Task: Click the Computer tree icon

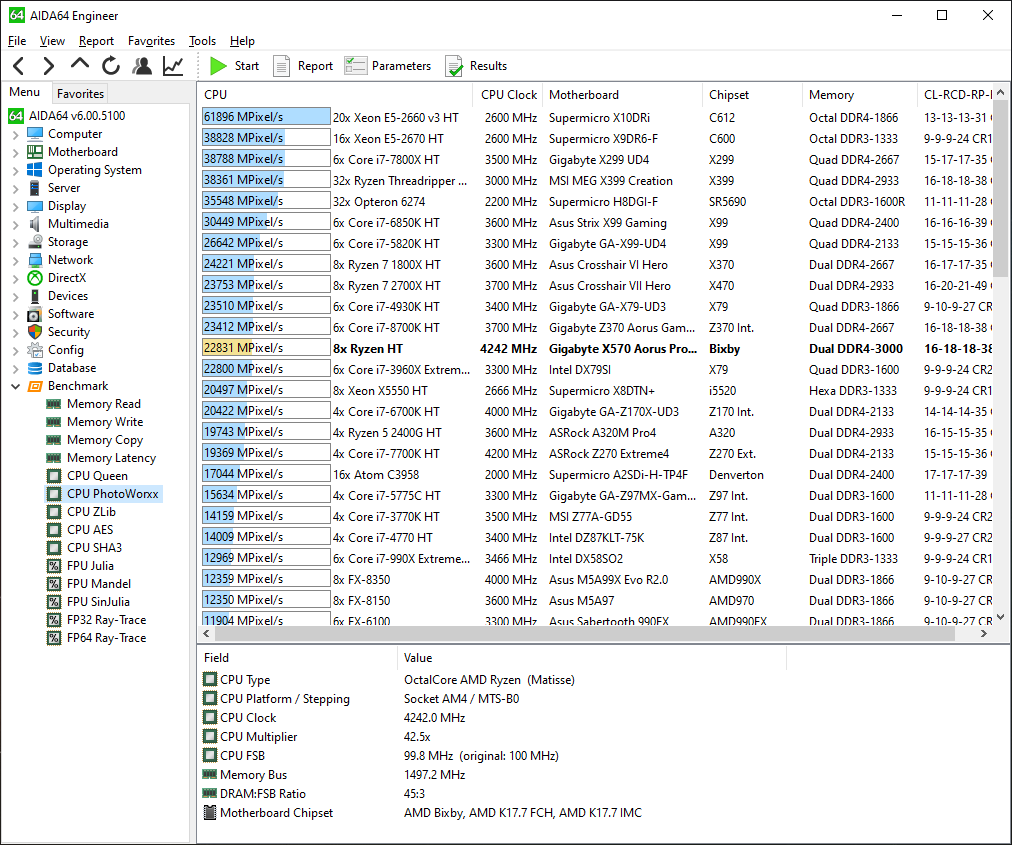Action: [35, 134]
